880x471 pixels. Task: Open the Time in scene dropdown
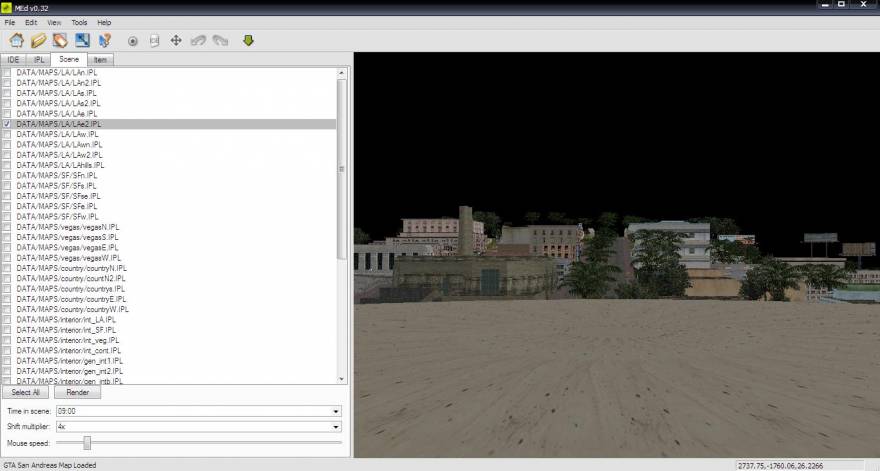(336, 411)
